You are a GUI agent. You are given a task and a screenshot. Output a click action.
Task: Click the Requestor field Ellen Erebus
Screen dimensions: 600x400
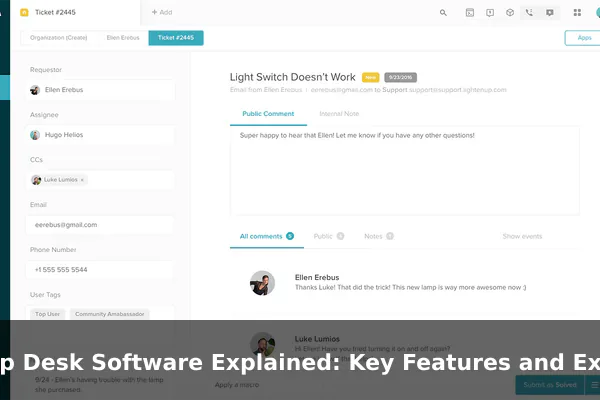pyautogui.click(x=100, y=90)
